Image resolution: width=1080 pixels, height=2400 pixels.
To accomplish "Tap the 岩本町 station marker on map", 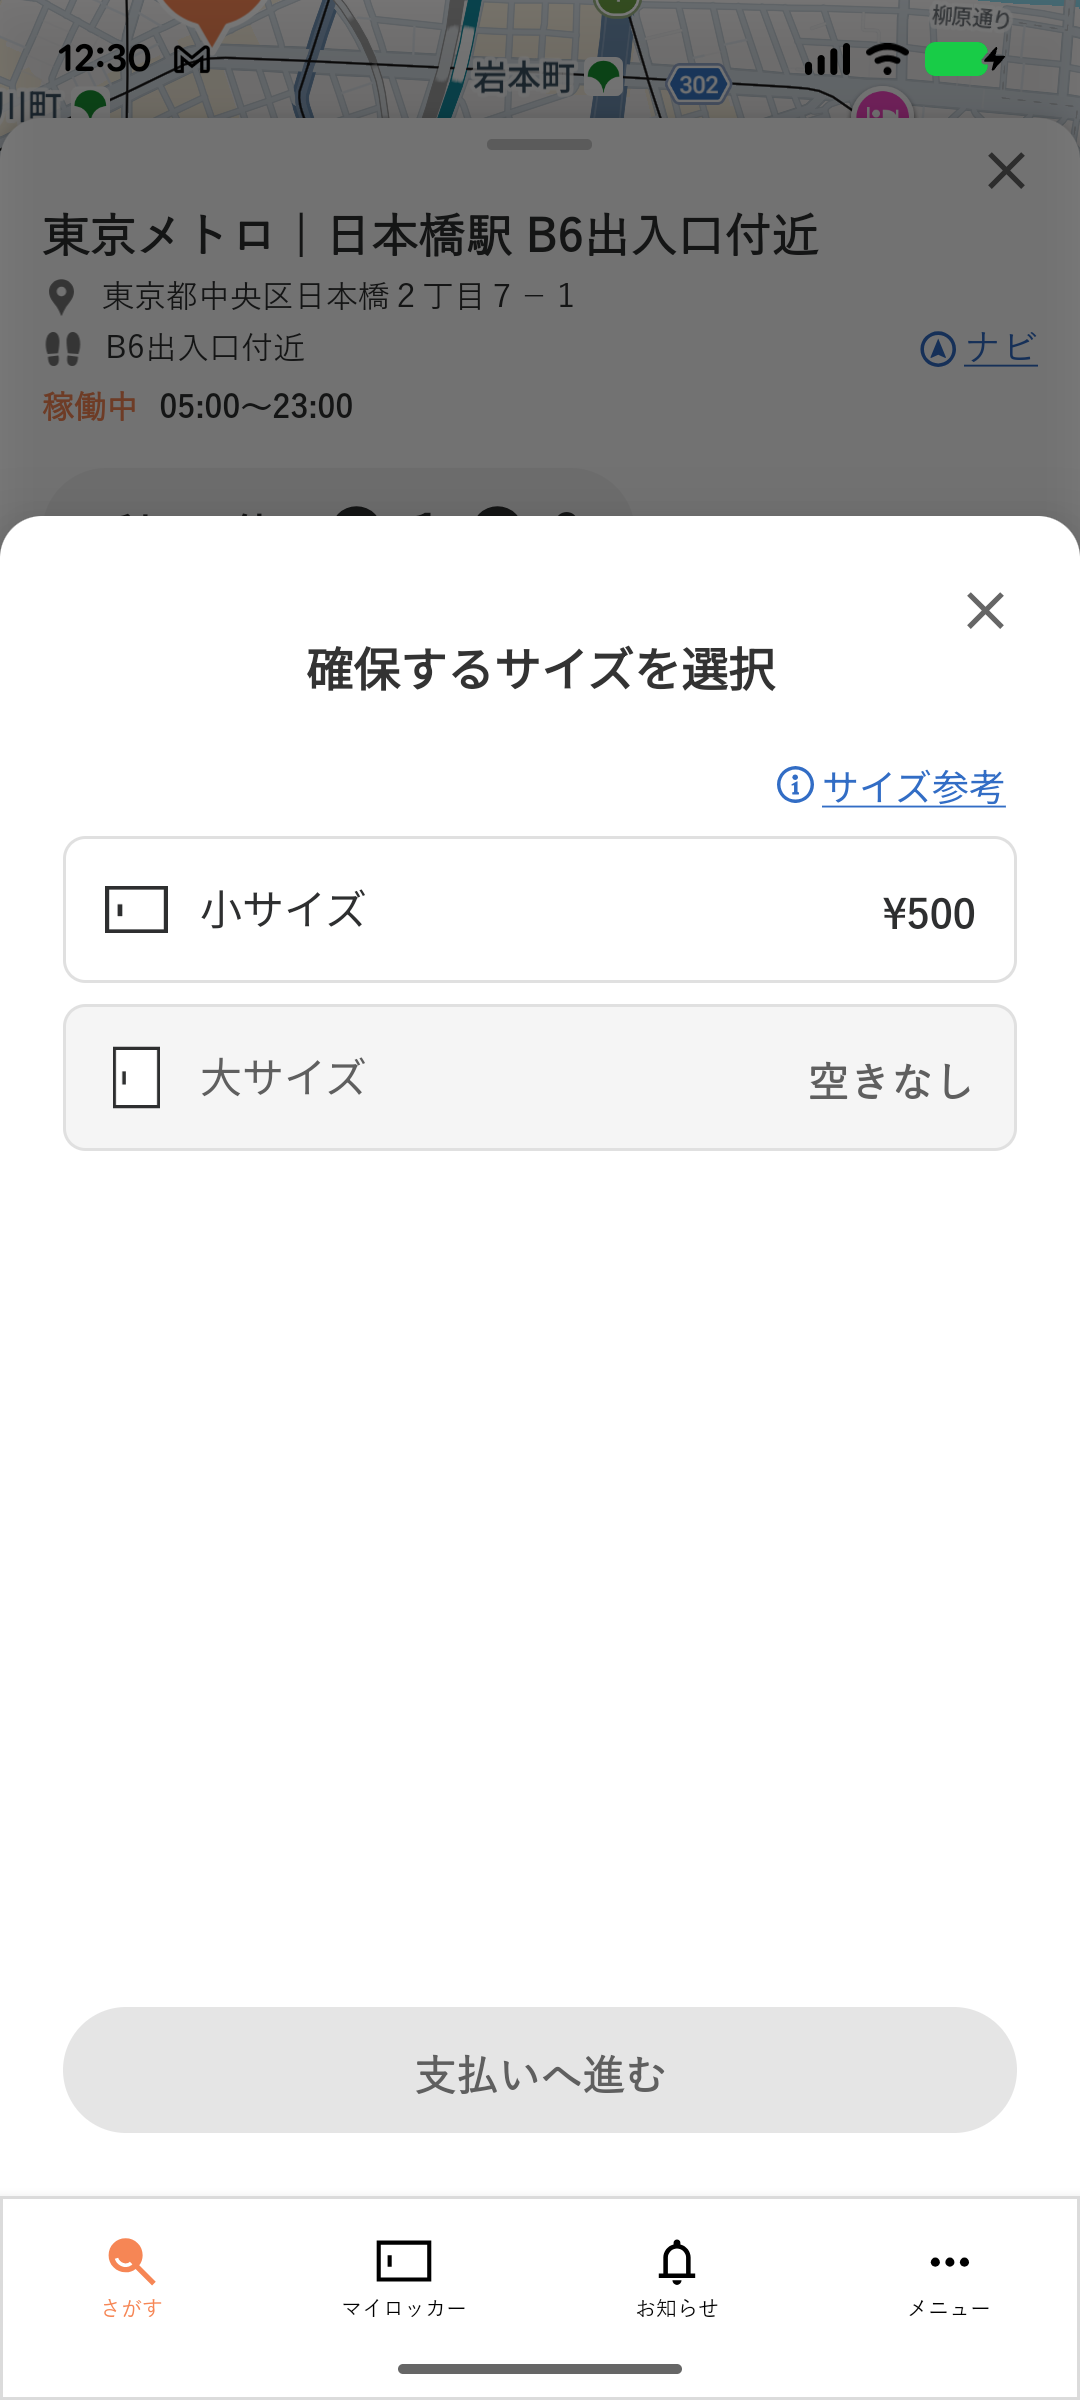I will coord(603,76).
